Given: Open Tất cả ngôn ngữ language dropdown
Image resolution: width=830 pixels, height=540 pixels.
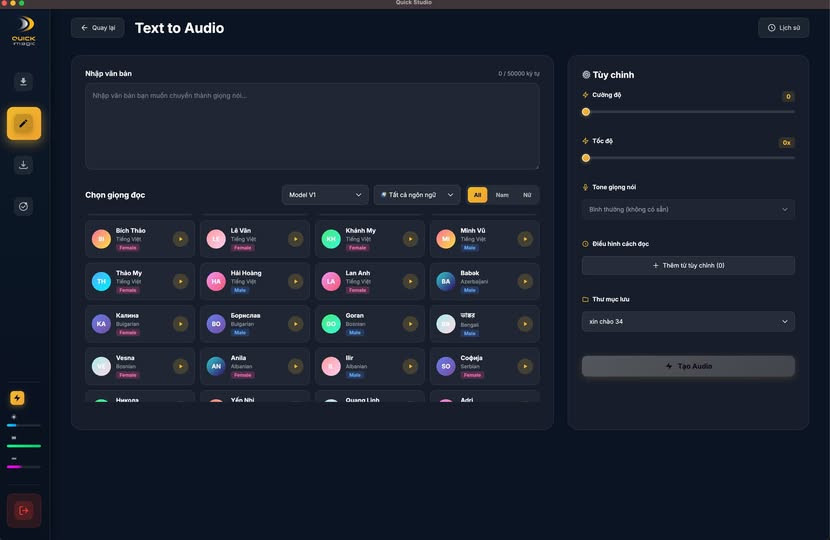Looking at the screenshot, I should click(x=417, y=195).
